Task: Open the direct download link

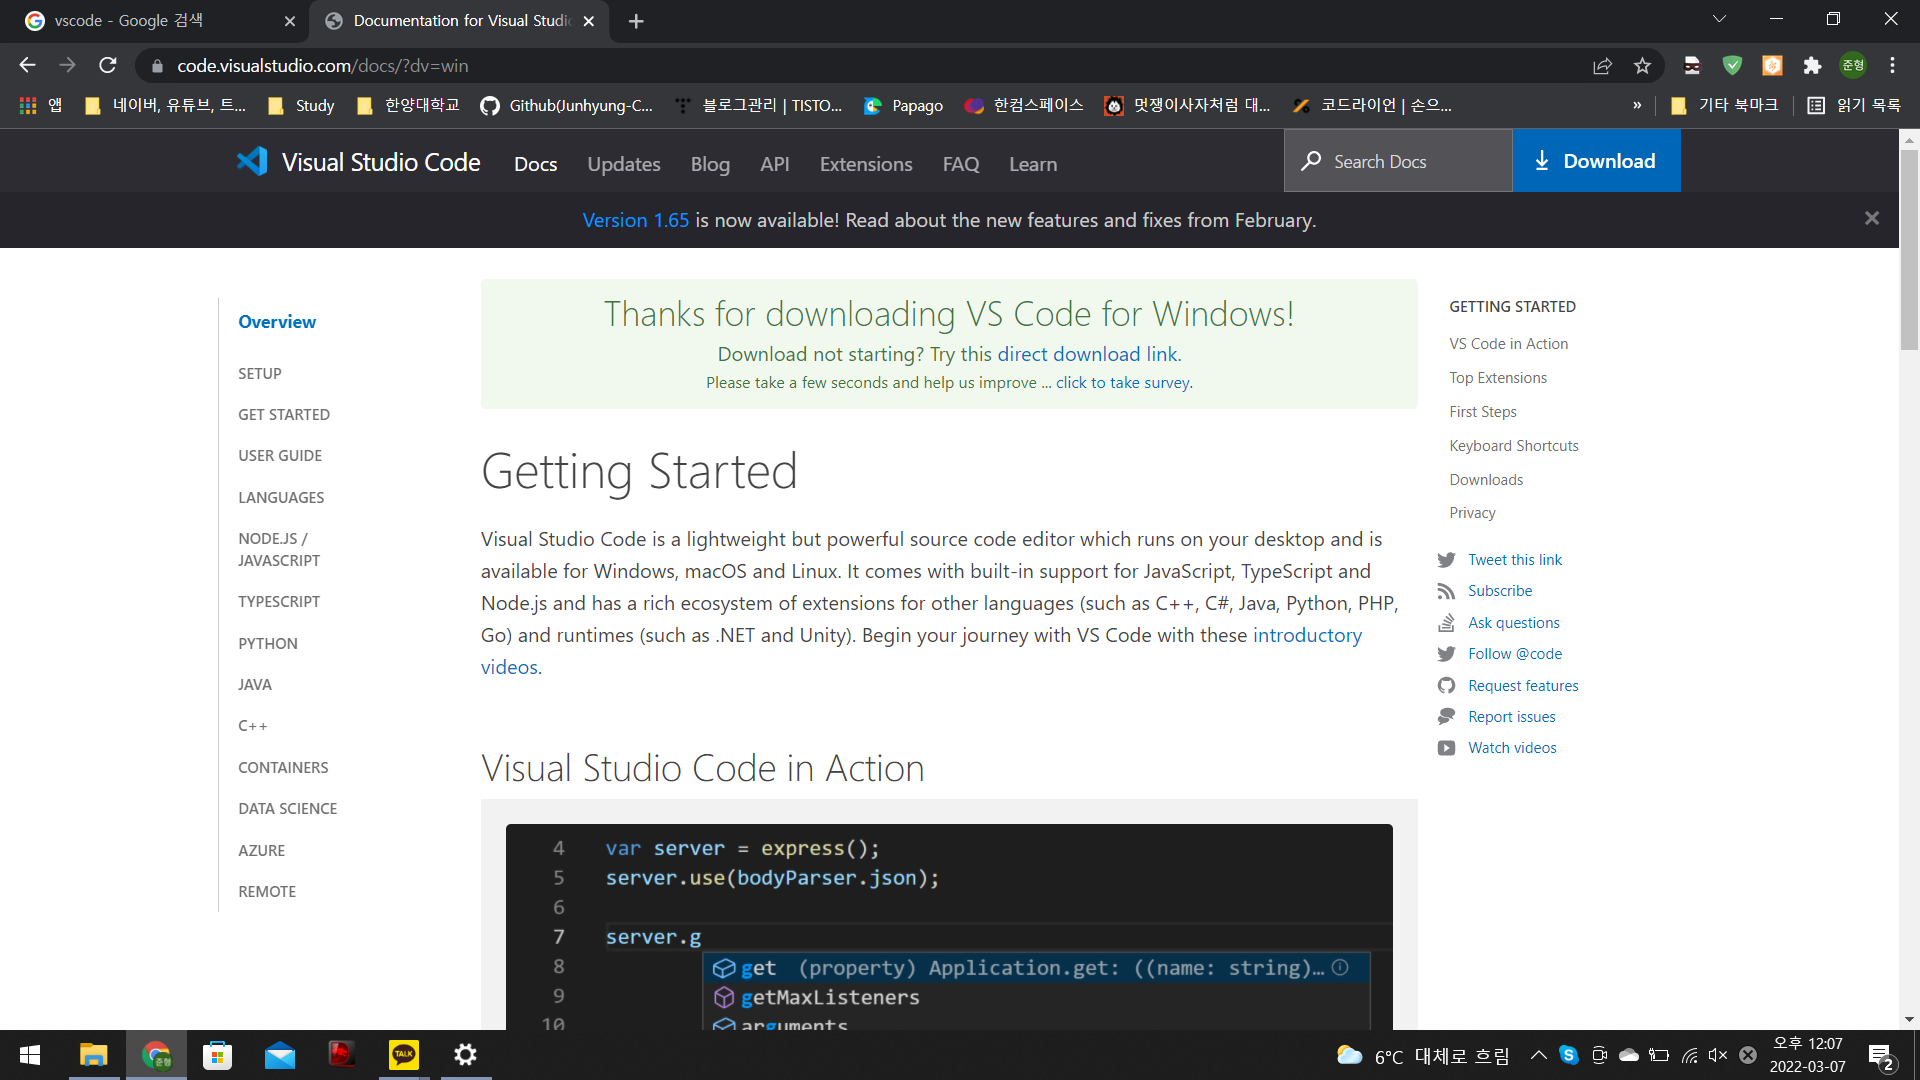Action: click(x=1087, y=354)
